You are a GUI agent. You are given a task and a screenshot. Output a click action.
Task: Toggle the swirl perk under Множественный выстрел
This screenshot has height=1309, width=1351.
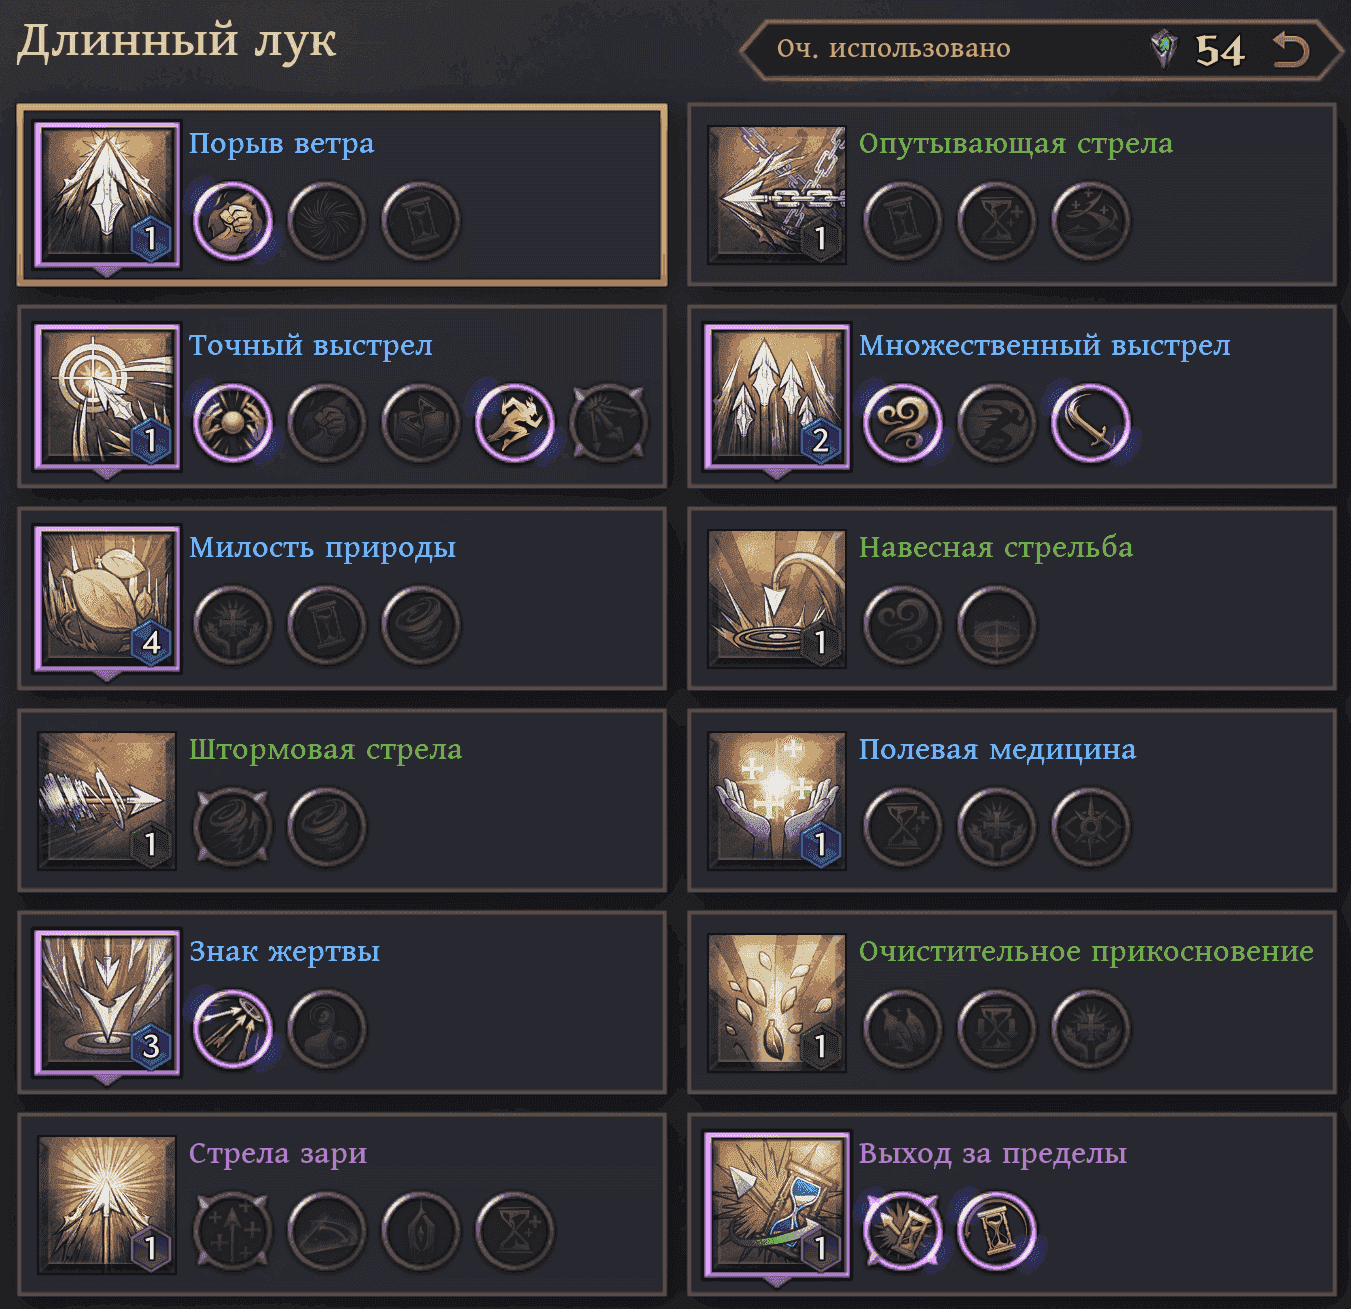tap(902, 423)
